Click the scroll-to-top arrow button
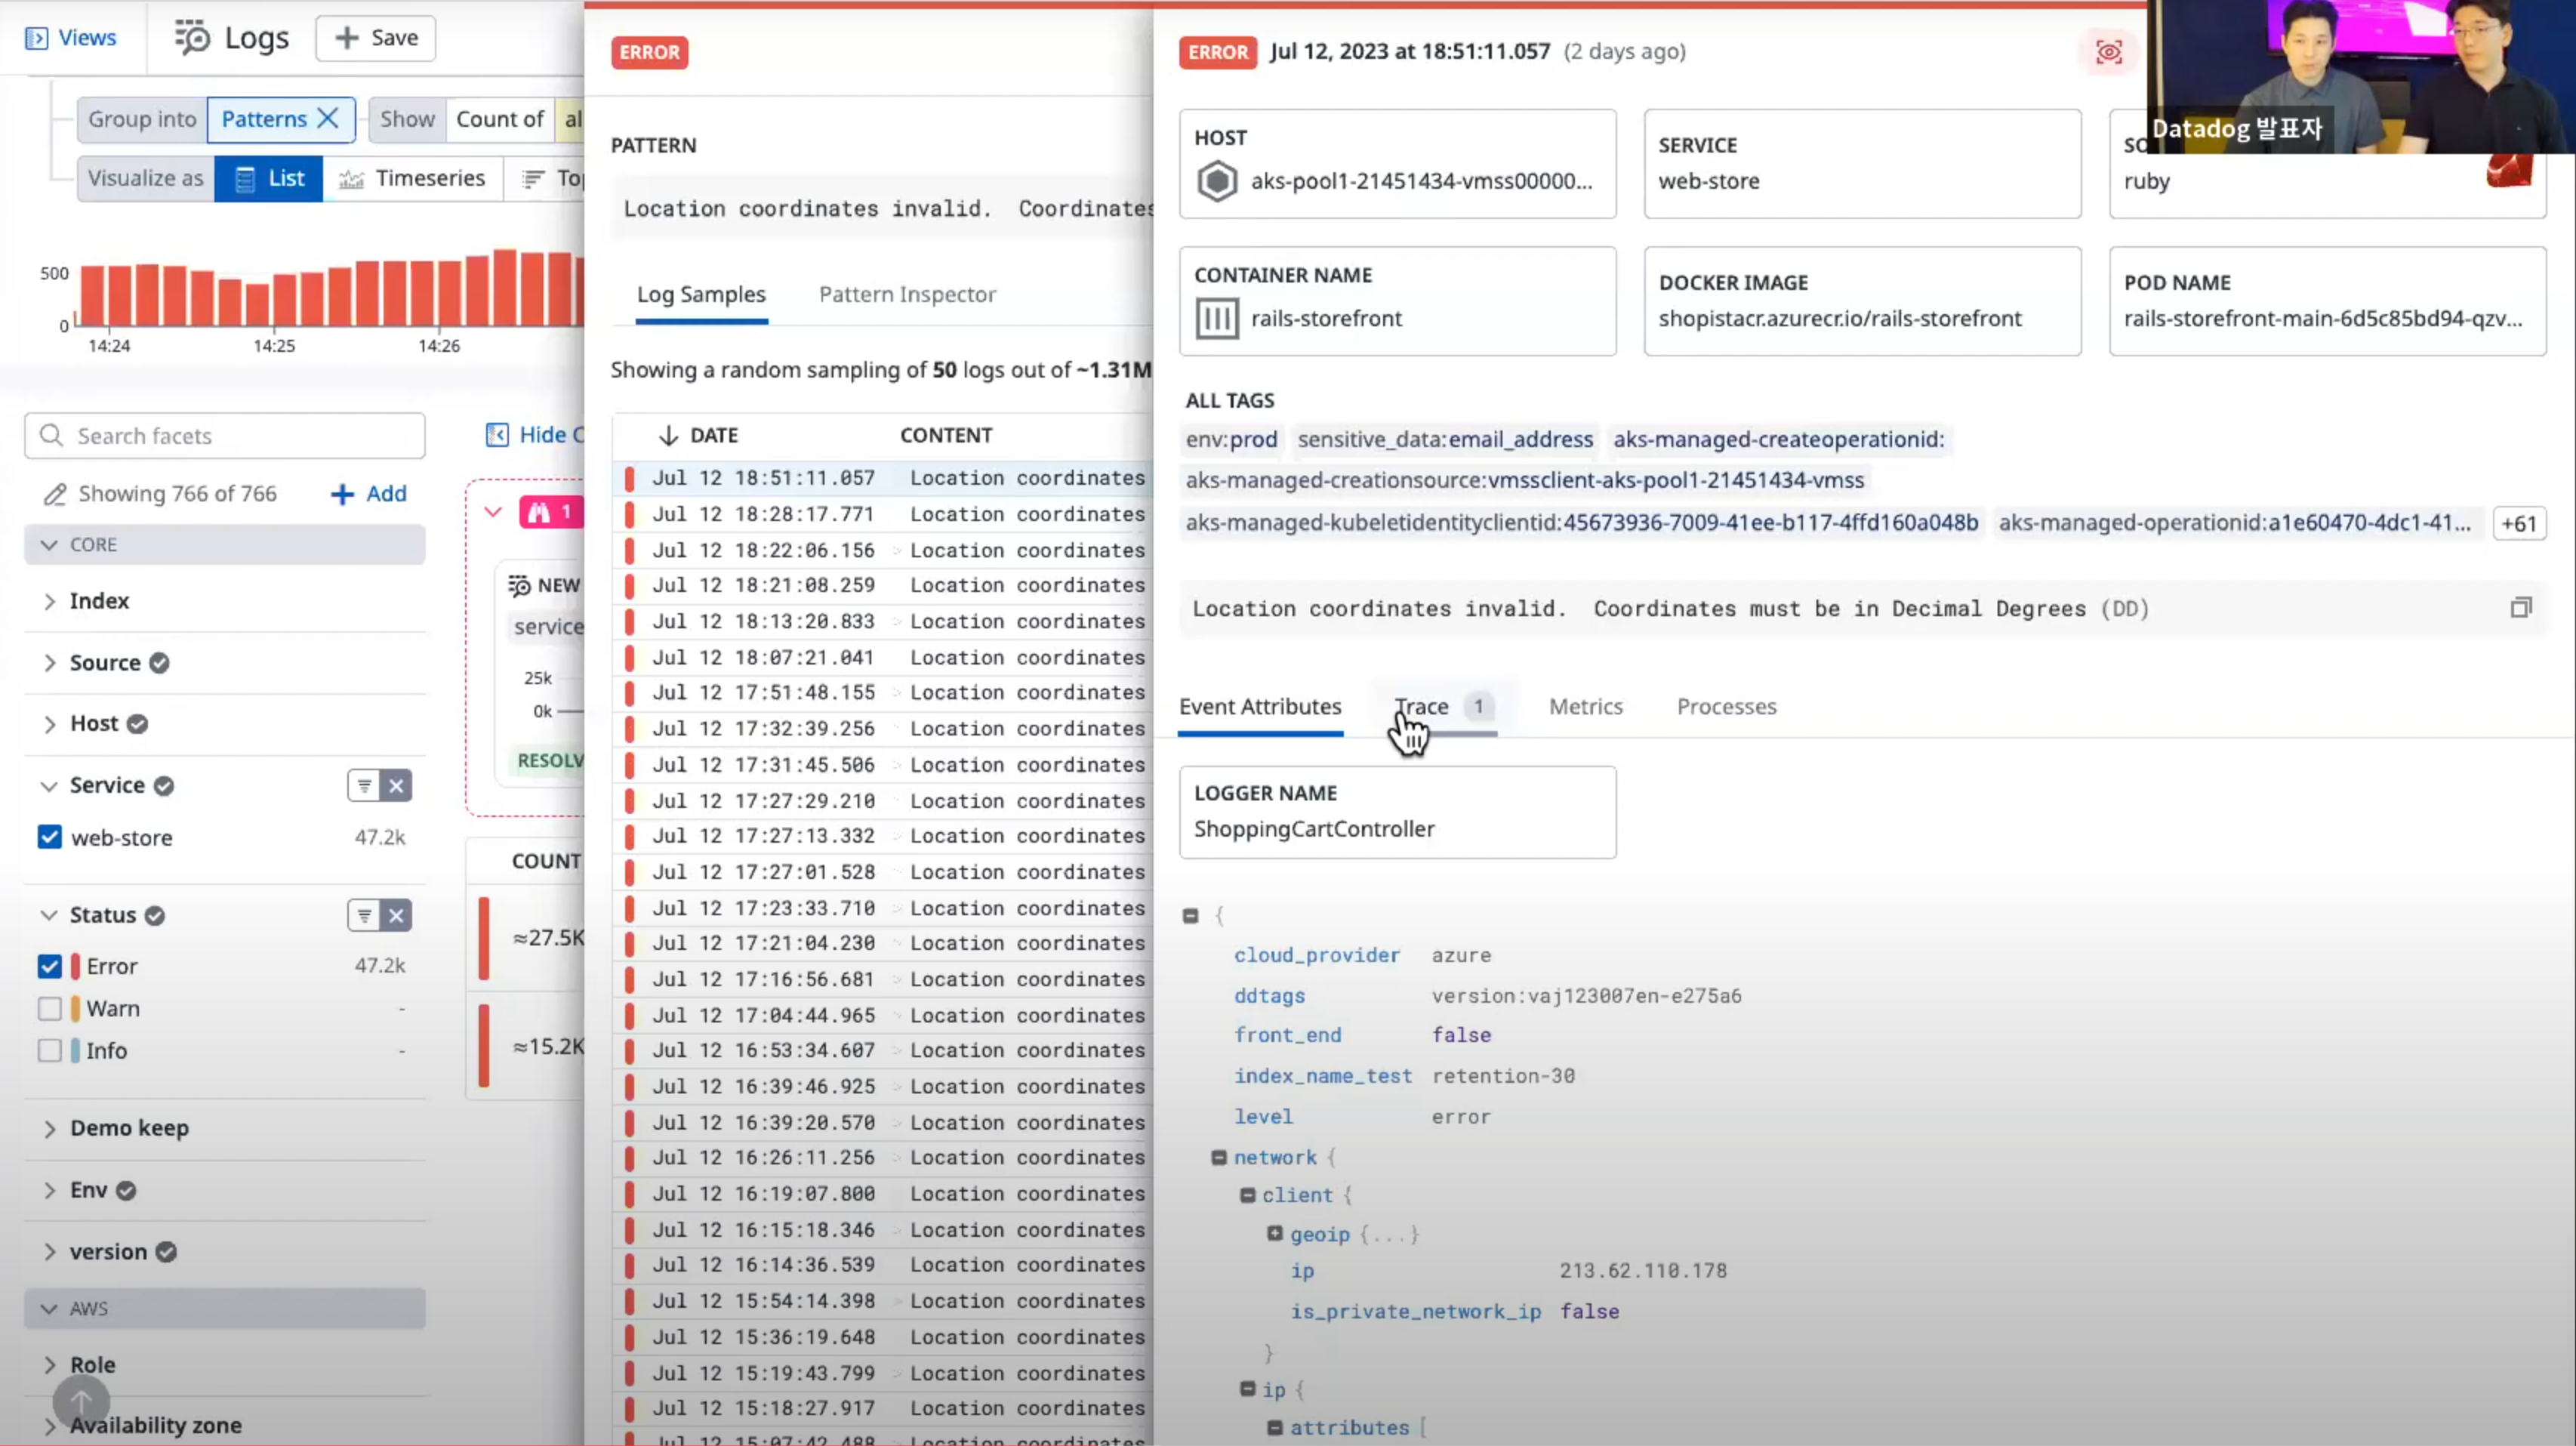Image resolution: width=2576 pixels, height=1446 pixels. coord(81,1402)
